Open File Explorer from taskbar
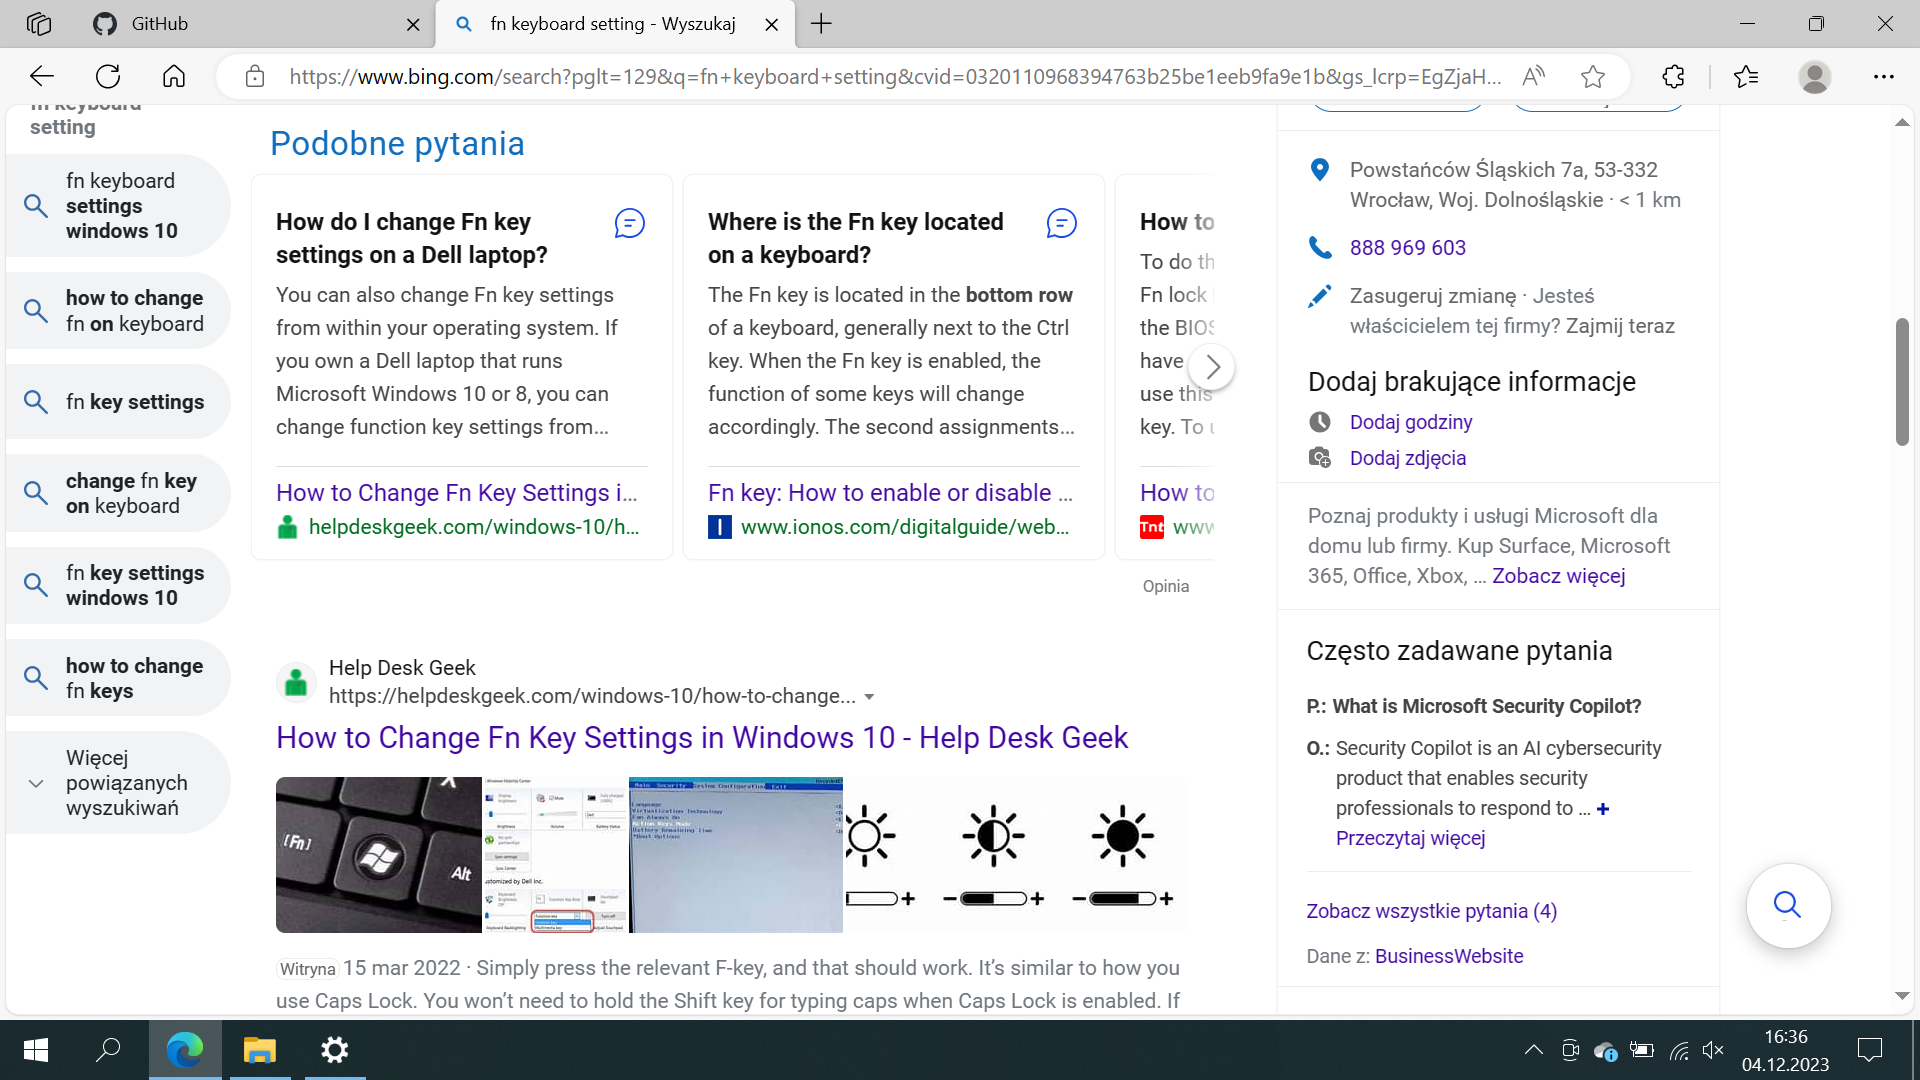Screen dimensions: 1920x1080 [x=260, y=1050]
